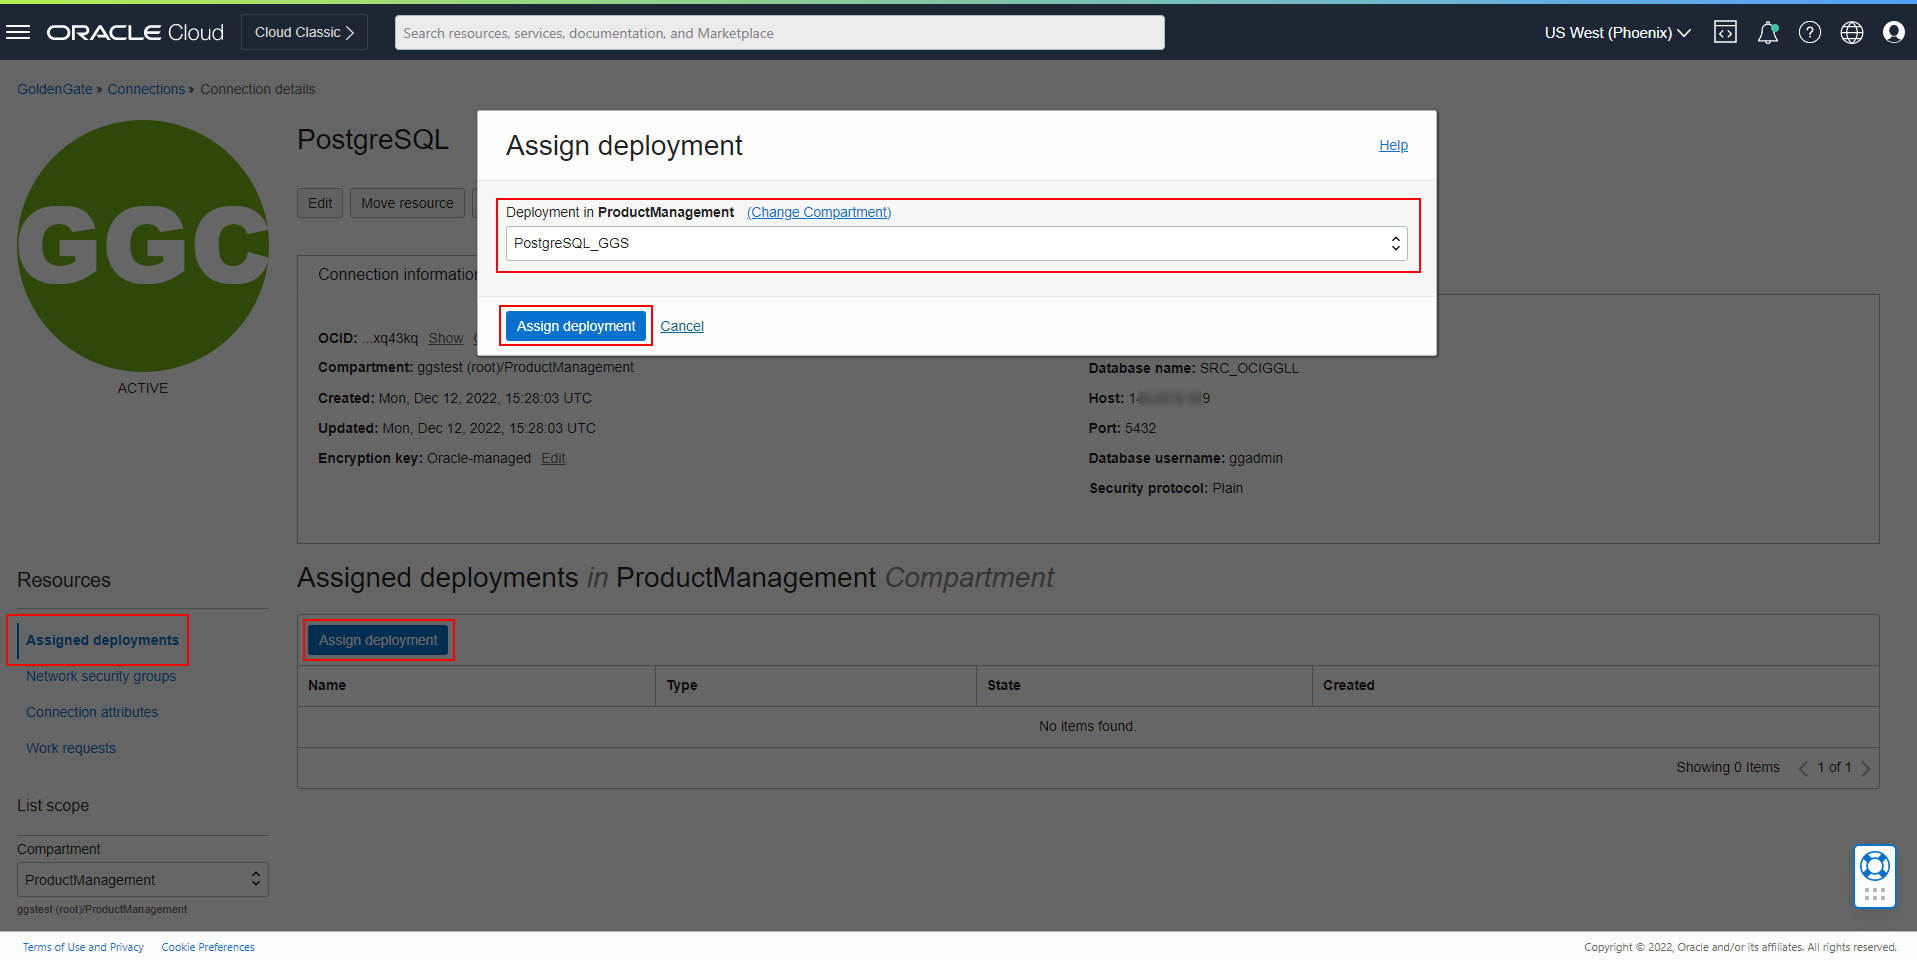Screen dimensions: 1917x960
Task: Open the Cloud Shell developer tools icon
Action: pos(1725,32)
